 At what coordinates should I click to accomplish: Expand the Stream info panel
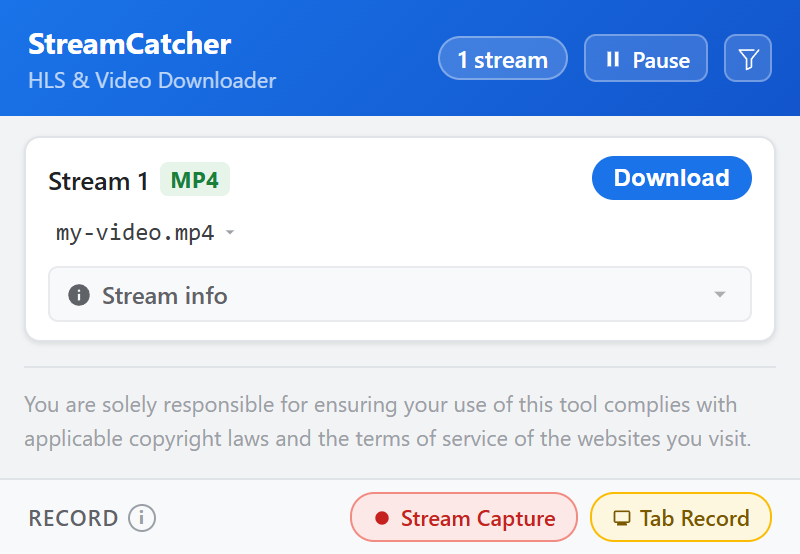[399, 294]
